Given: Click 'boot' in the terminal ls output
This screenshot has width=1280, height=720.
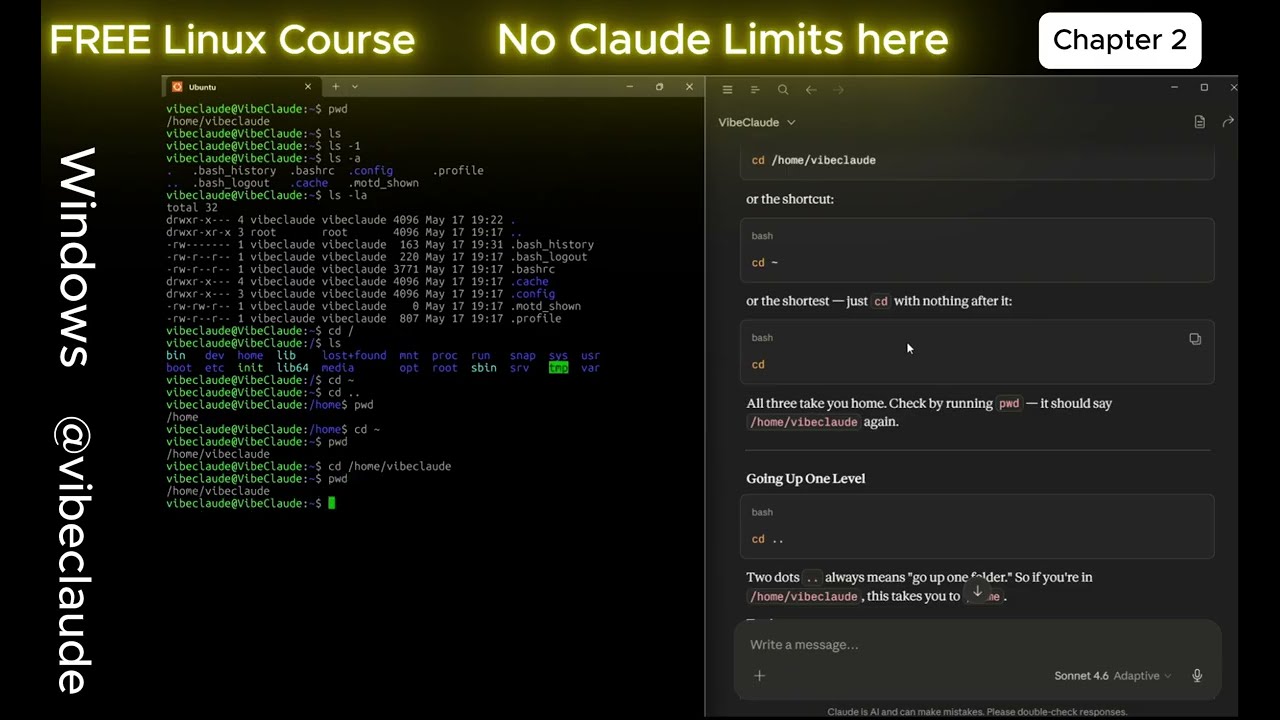Looking at the screenshot, I should click(179, 368).
